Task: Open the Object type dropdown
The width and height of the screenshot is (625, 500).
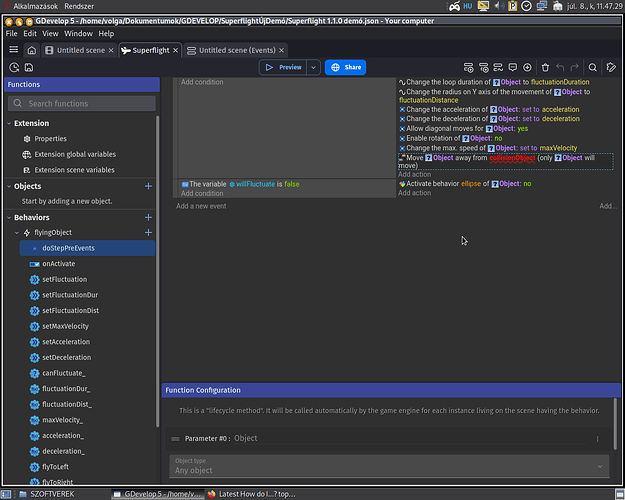Action: (x=389, y=466)
